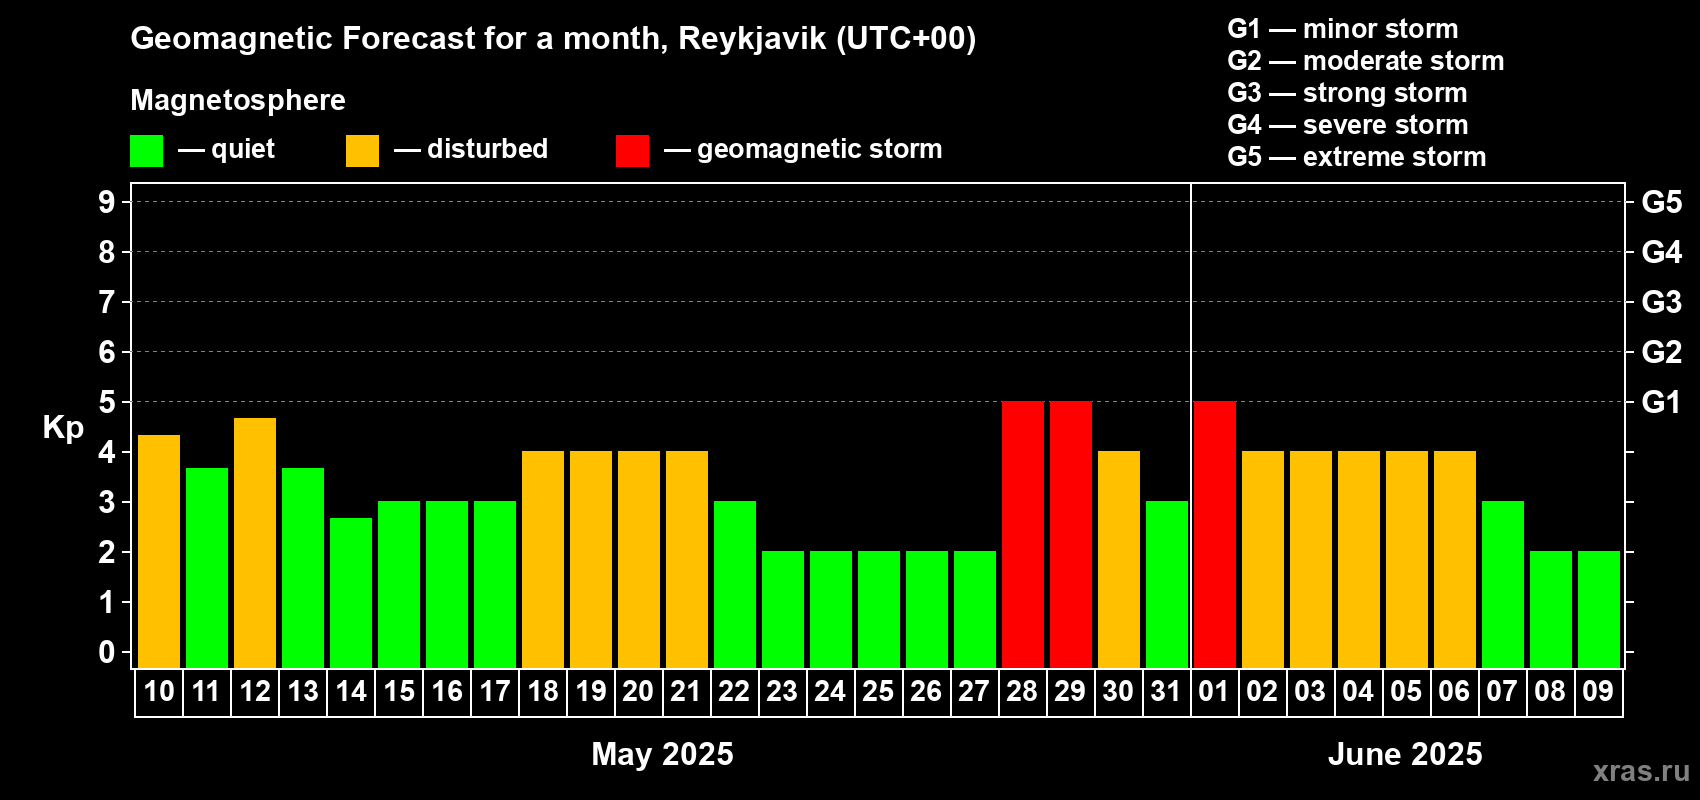Select the May 12 orange bar
This screenshot has height=800, width=1700.
click(255, 543)
